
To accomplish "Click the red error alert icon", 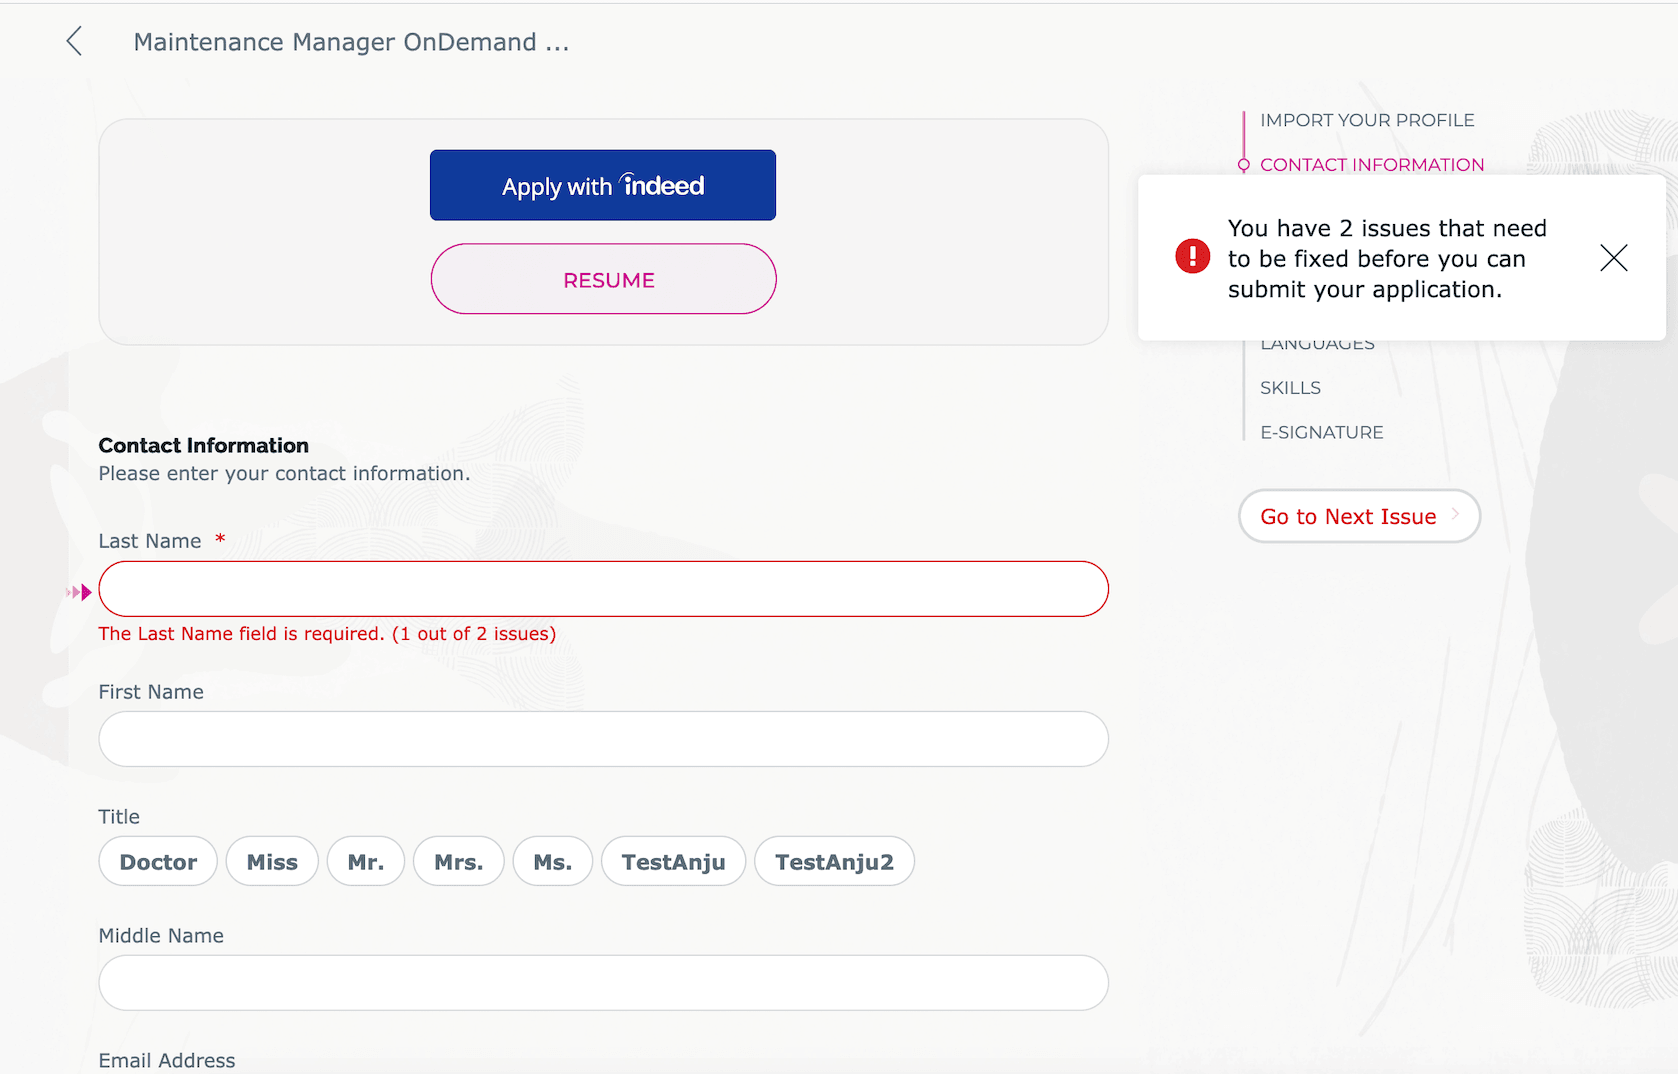I will click(1192, 256).
